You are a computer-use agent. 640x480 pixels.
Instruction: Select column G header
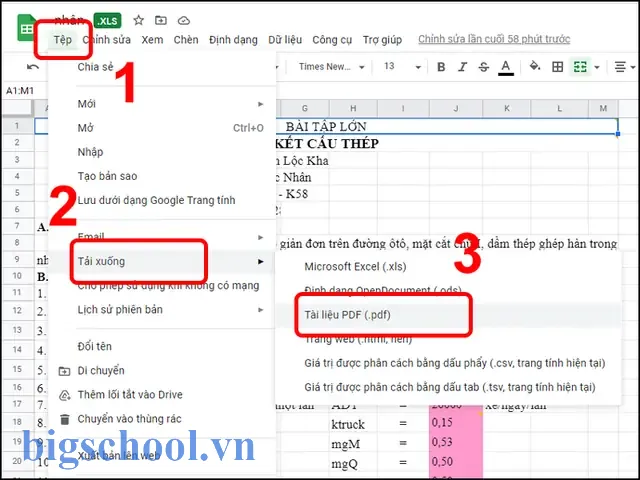[304, 108]
